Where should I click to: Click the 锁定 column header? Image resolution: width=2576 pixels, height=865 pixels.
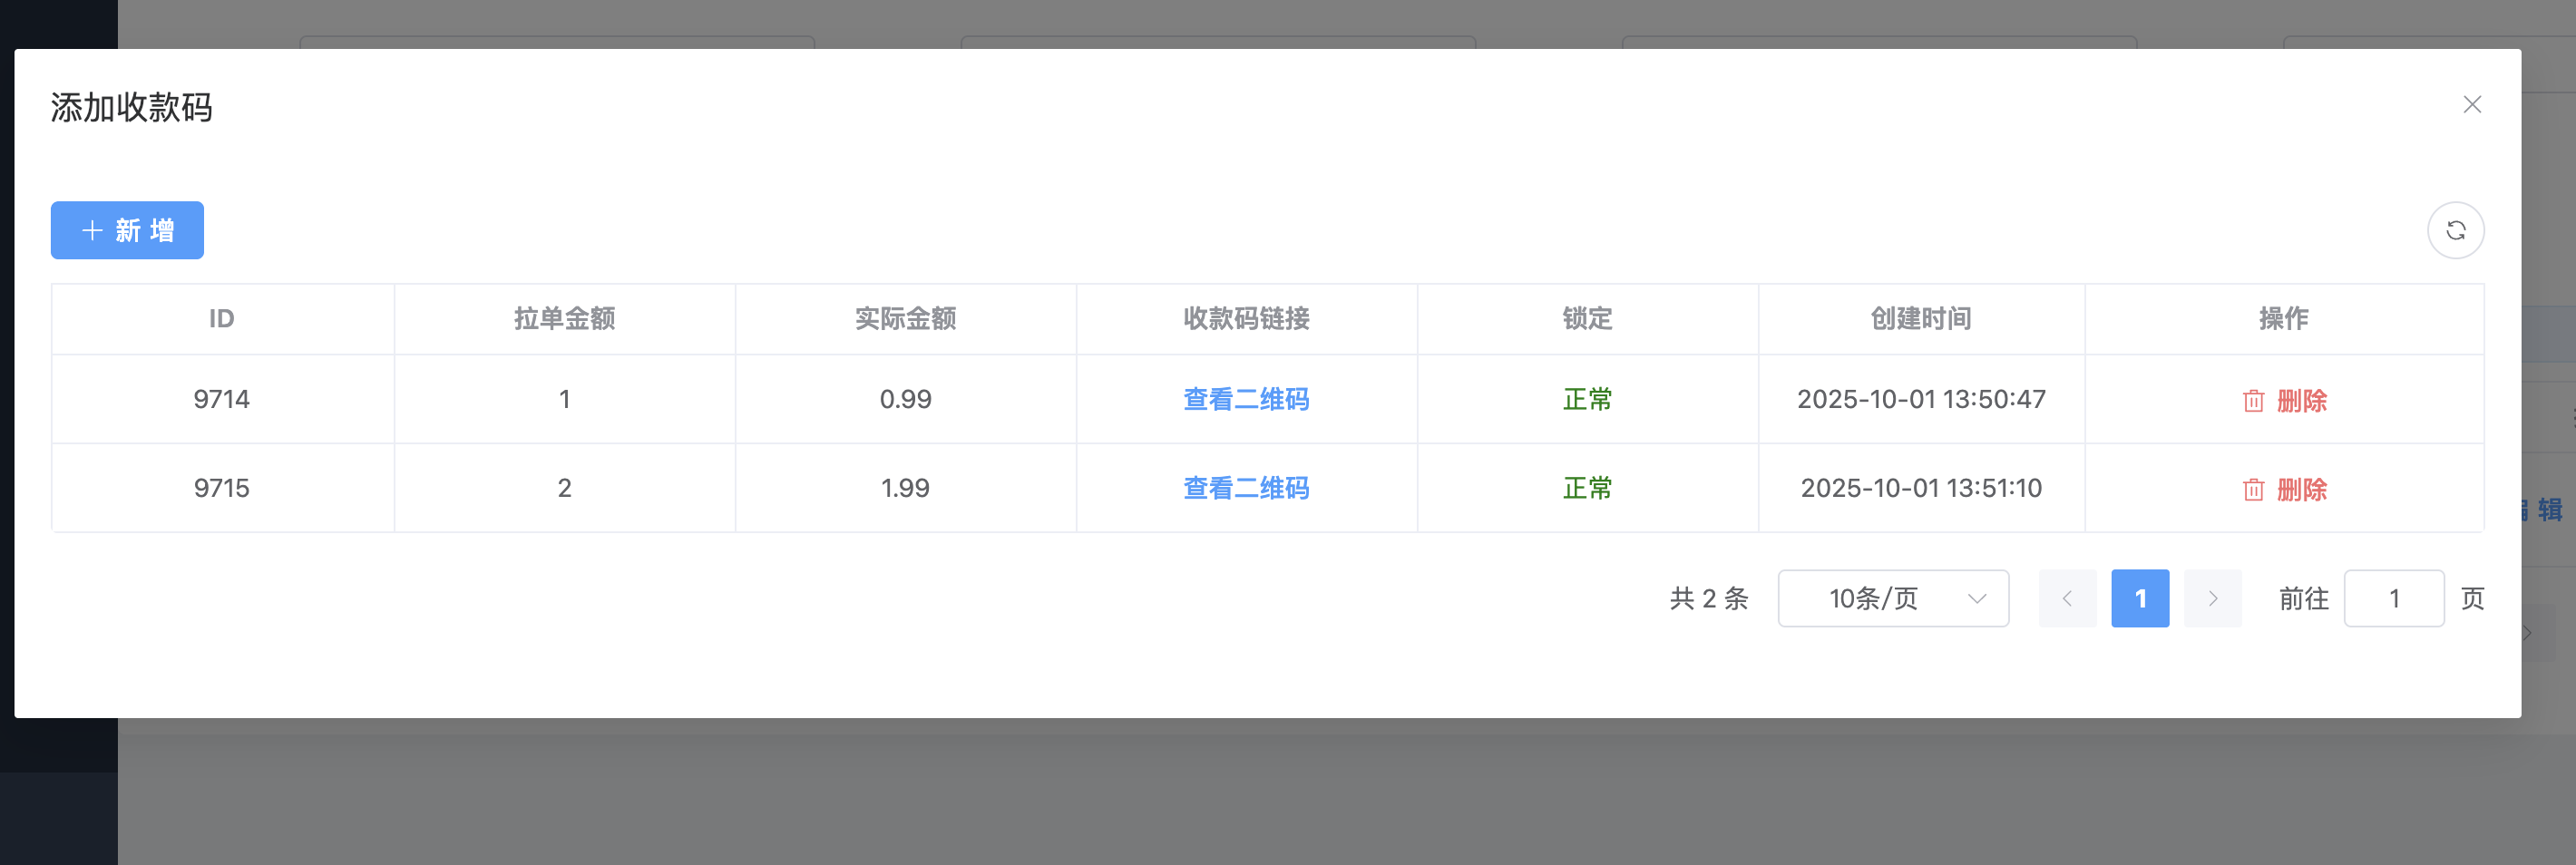(1587, 319)
